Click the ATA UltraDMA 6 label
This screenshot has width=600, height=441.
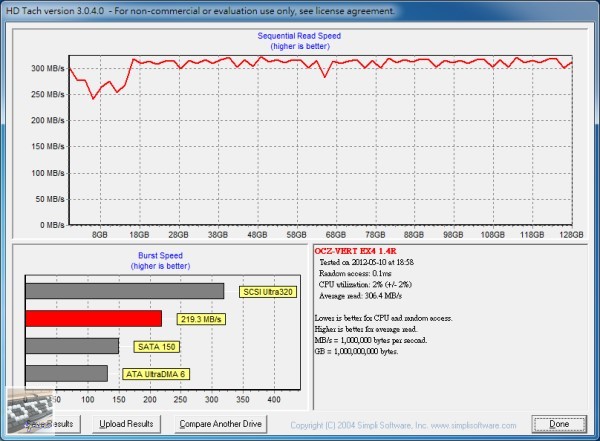[156, 374]
